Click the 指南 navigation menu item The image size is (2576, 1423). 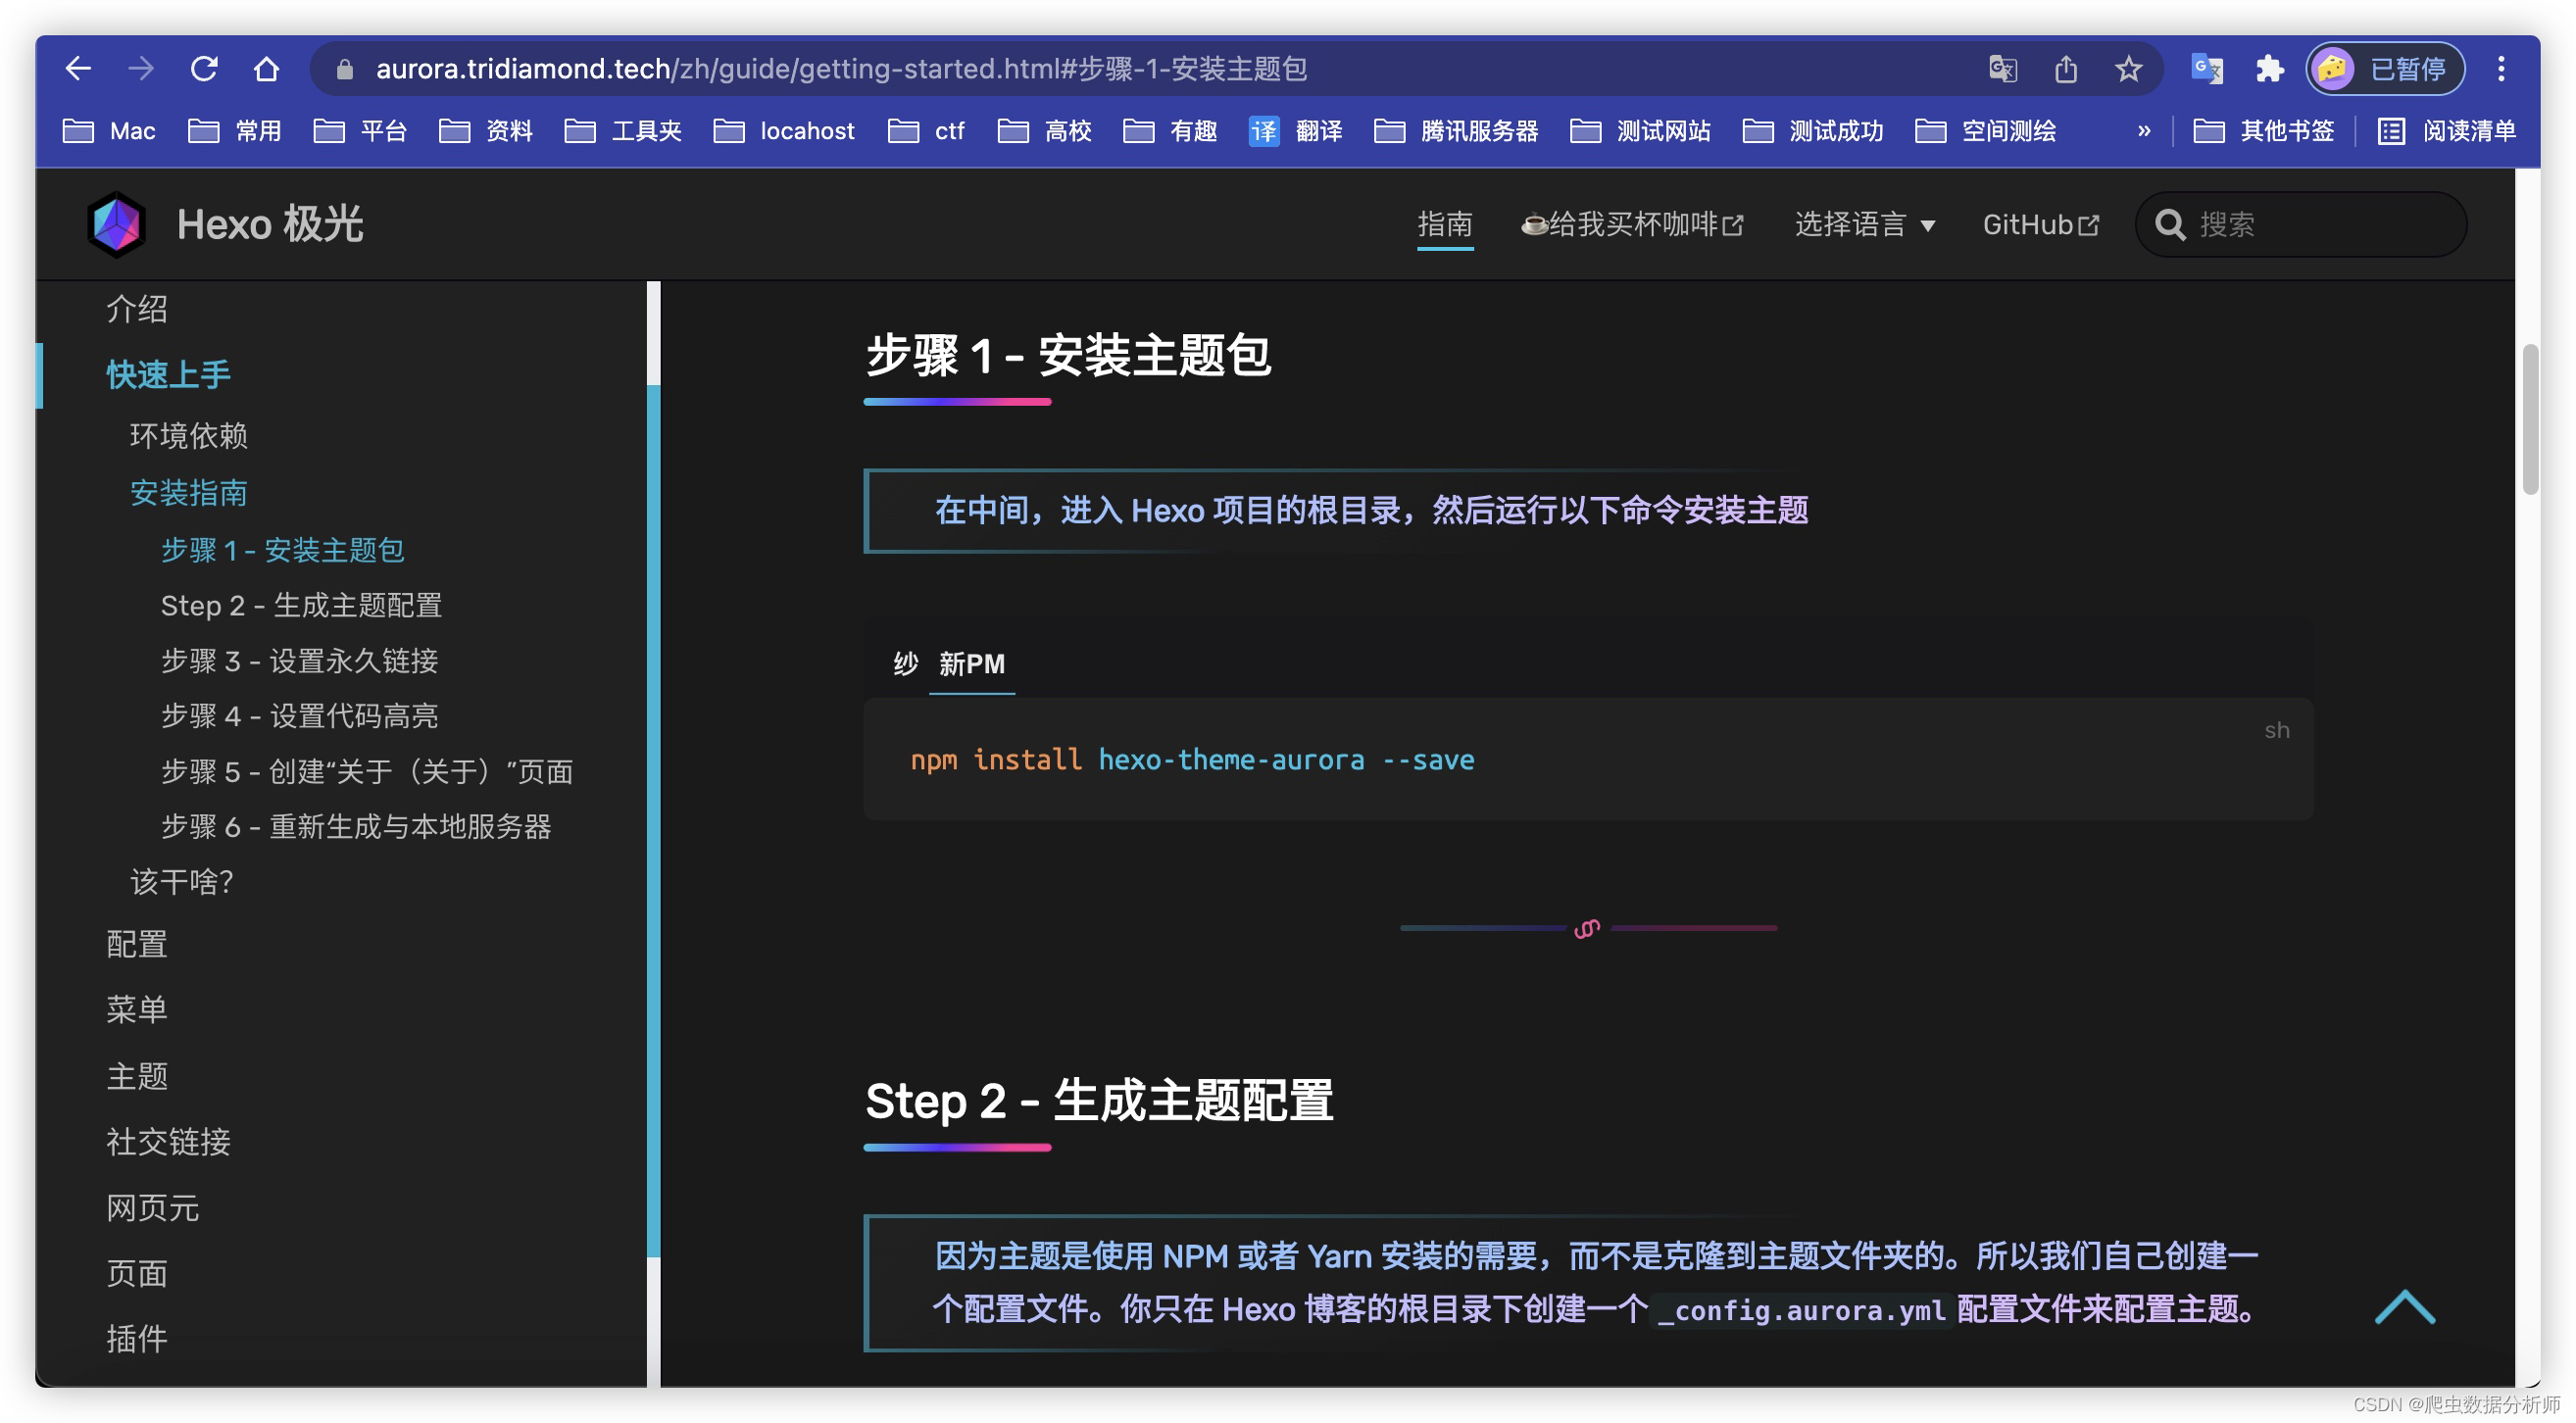(1446, 222)
